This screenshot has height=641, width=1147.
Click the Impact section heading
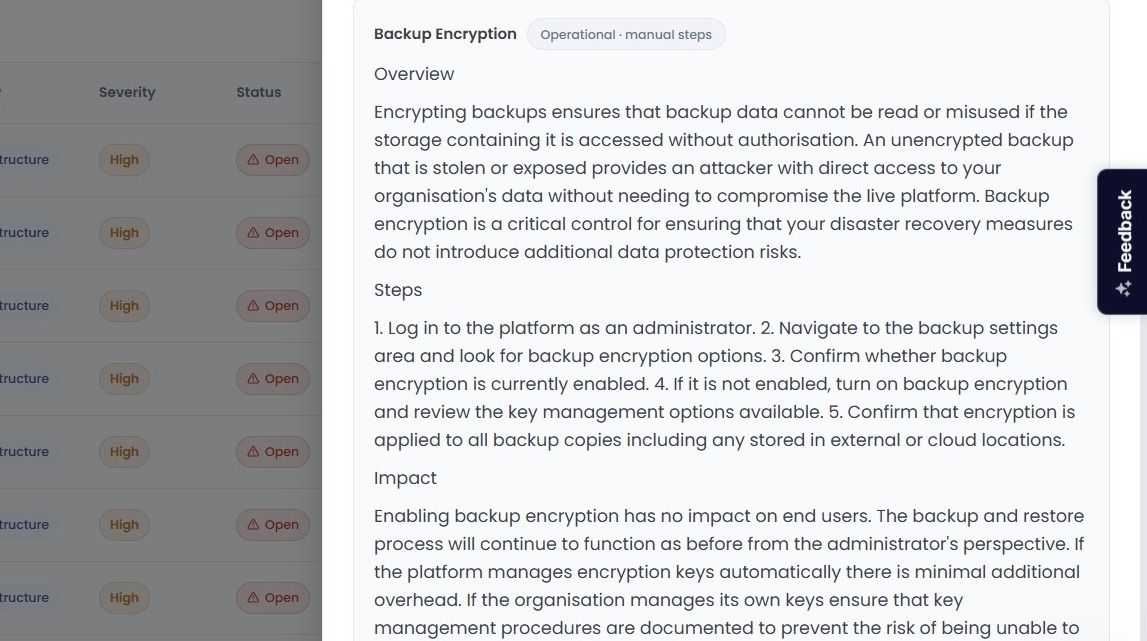coord(405,478)
